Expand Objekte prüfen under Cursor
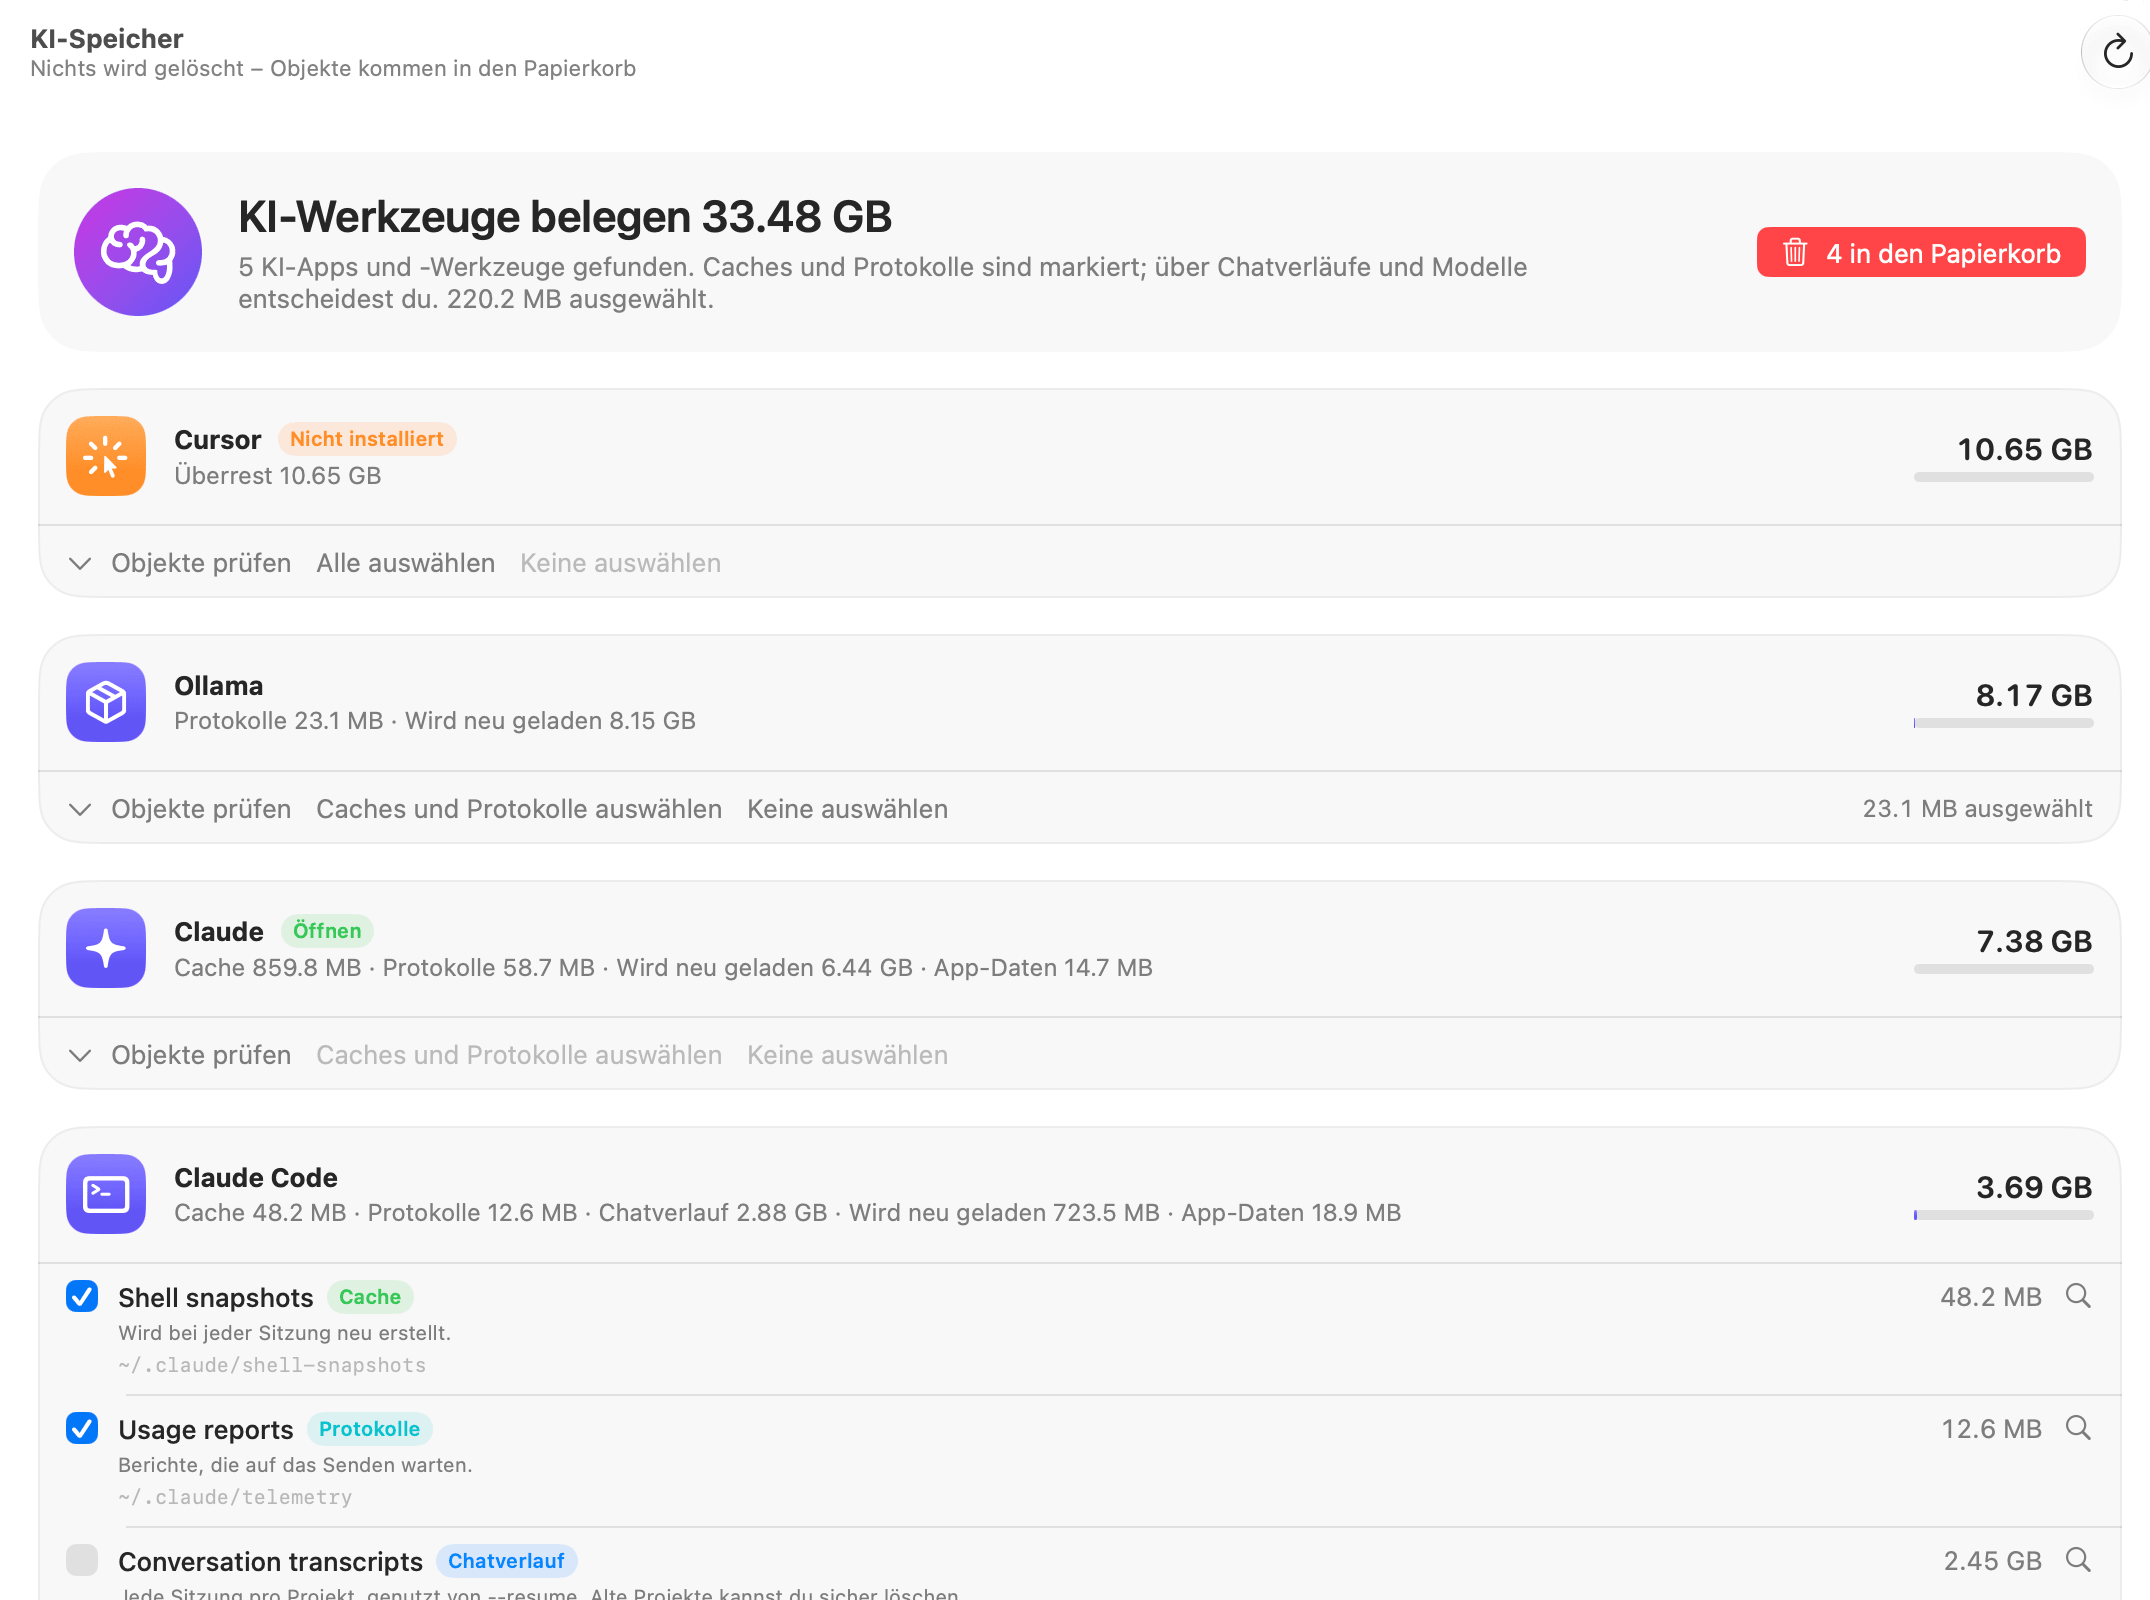 (x=180, y=563)
